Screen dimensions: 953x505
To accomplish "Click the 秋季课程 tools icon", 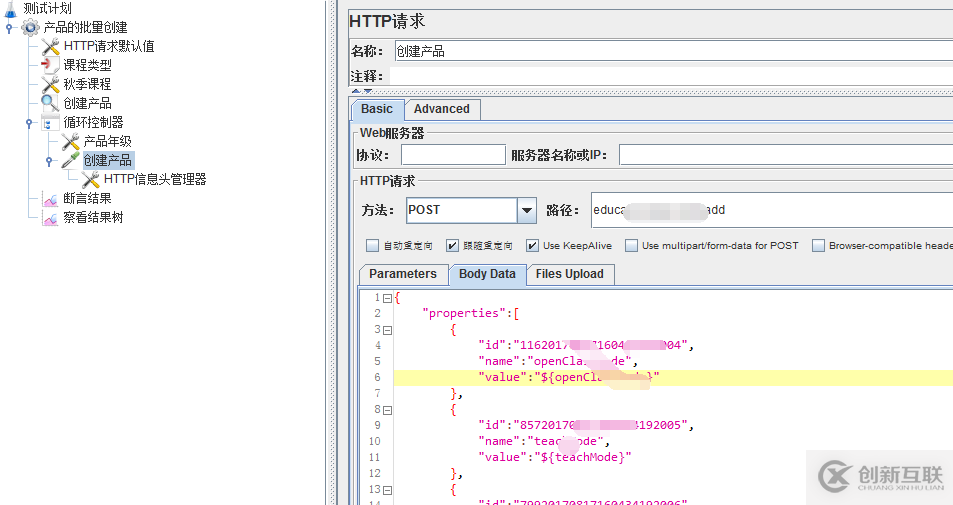I will click(50, 84).
